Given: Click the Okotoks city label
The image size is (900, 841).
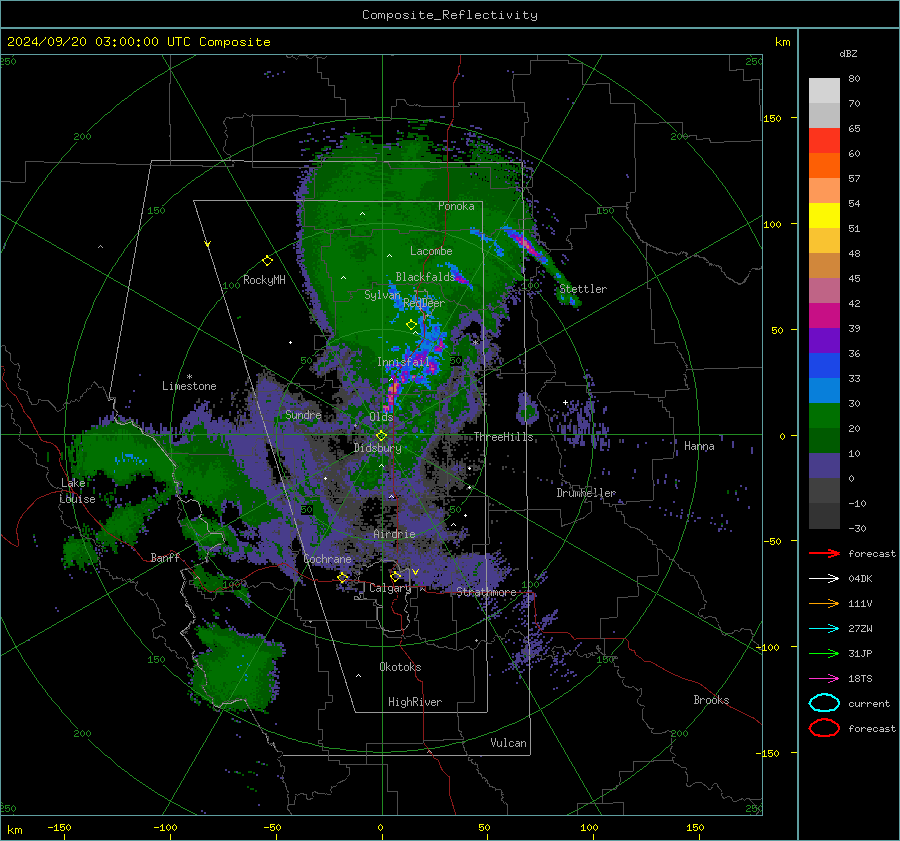Looking at the screenshot, I should coord(400,666).
